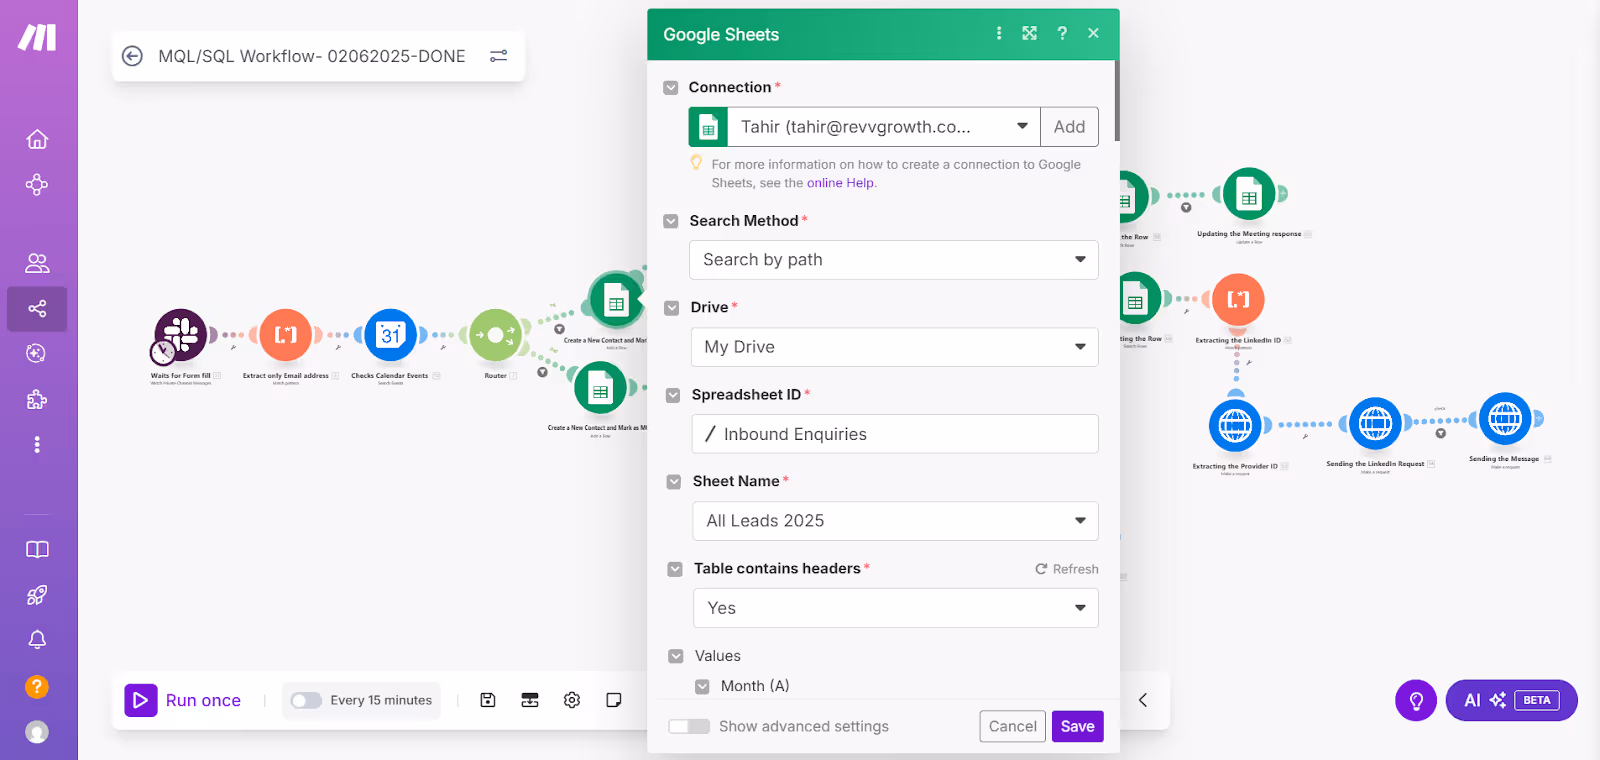The image size is (1600, 760).
Task: Toggle the Search Method field checkbox
Action: [671, 221]
